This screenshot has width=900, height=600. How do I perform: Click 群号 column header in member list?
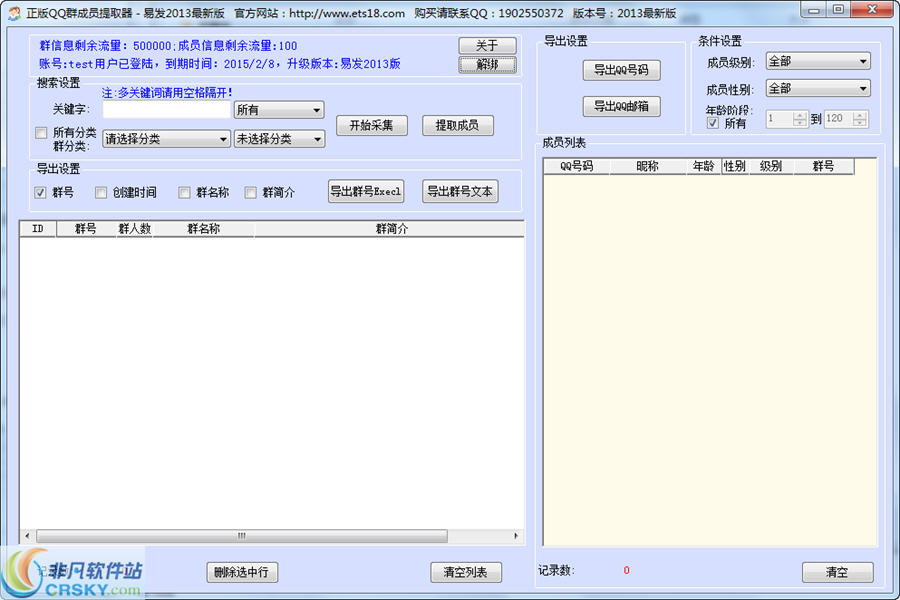824,166
